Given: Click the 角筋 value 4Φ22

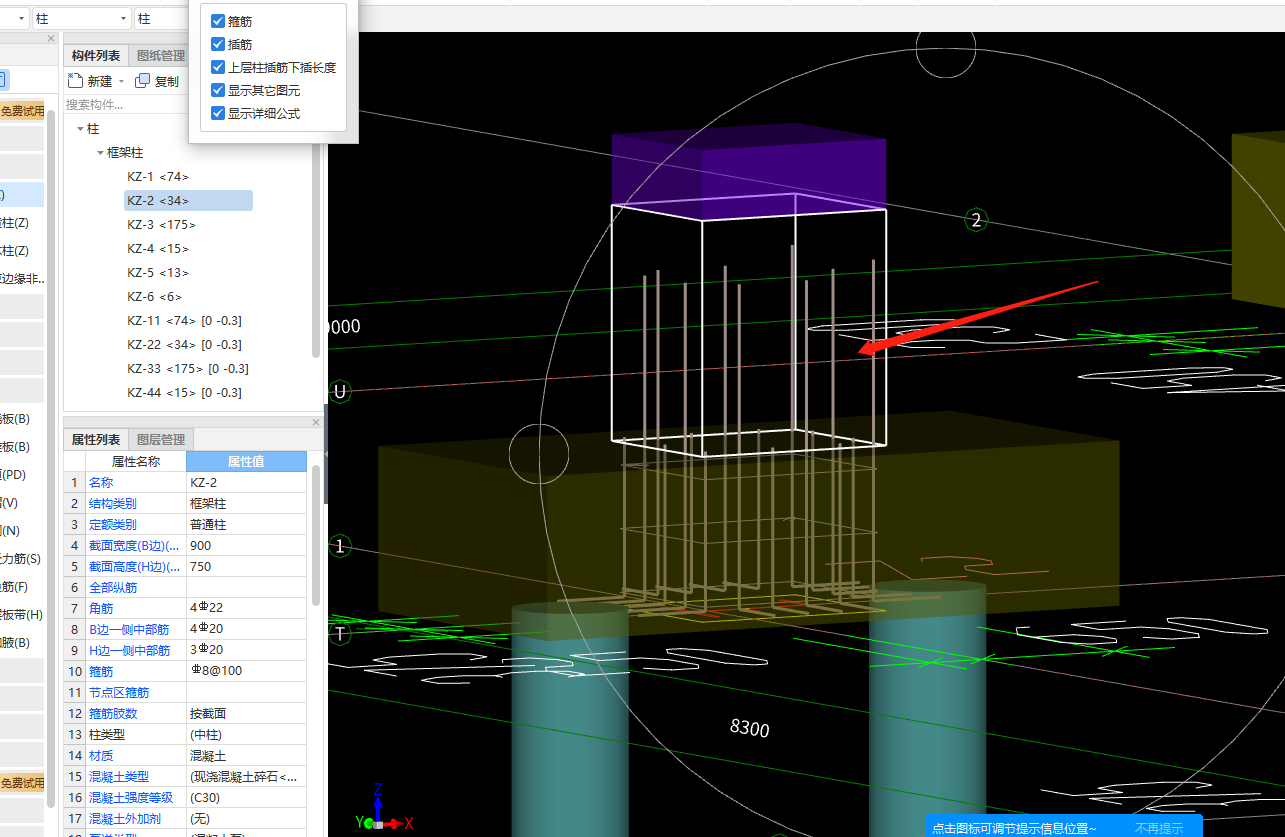Looking at the screenshot, I should coord(246,609).
